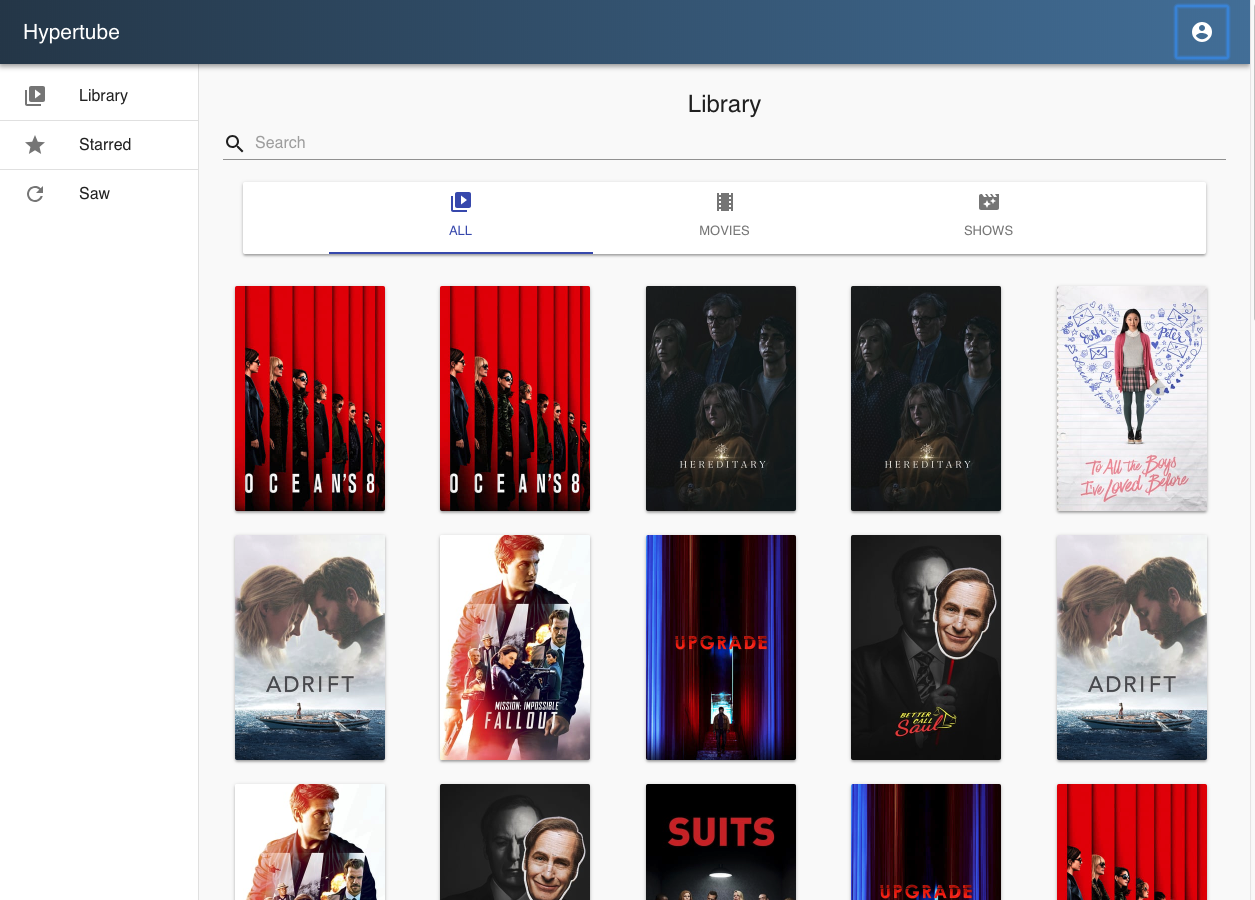Click the Starred star icon in sidebar
1255x900 pixels.
[35, 145]
